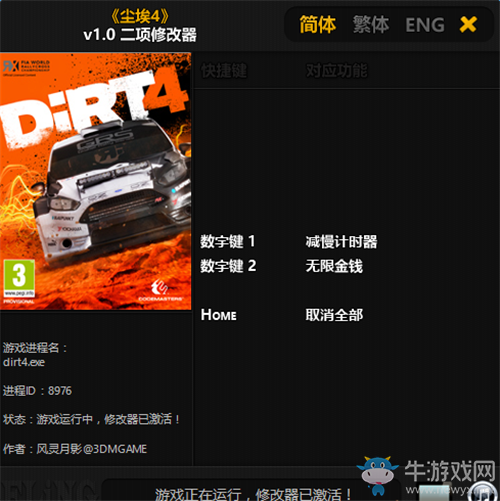This screenshot has width=500, height=501.
Task: Switch language to 简体
Action: pos(317,25)
